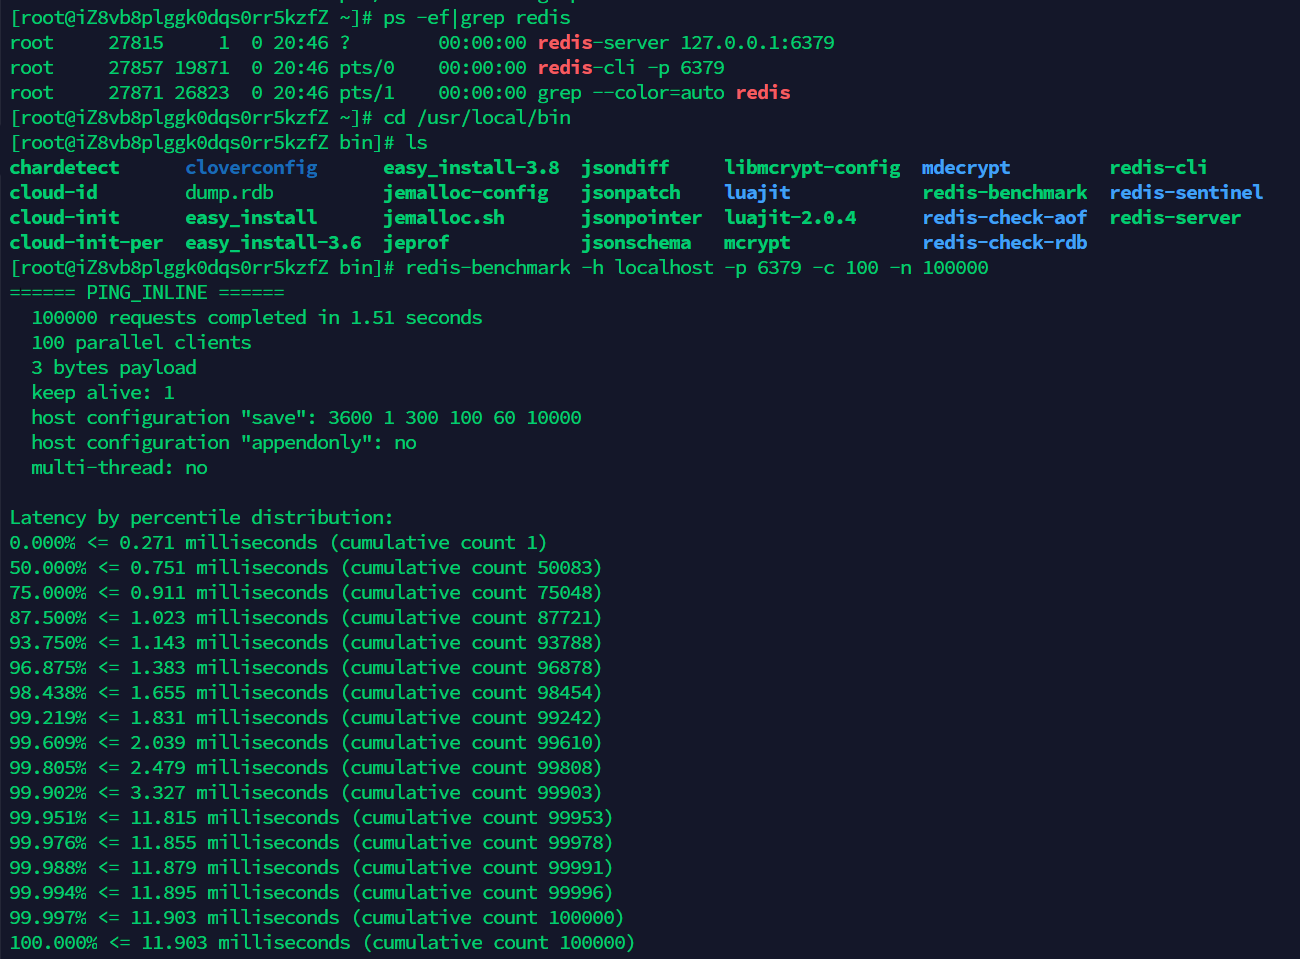
Task: Click the 'mcrypt' file name
Action: point(757,243)
